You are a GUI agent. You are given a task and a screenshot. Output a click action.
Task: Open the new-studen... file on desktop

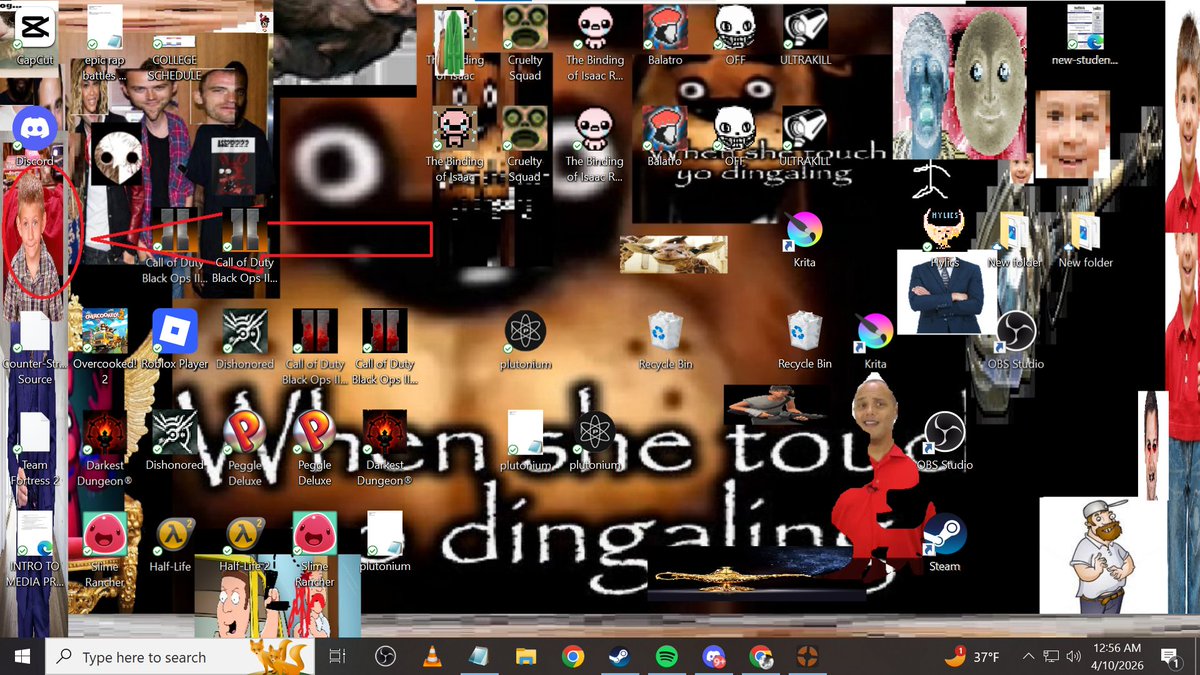coord(1085,36)
